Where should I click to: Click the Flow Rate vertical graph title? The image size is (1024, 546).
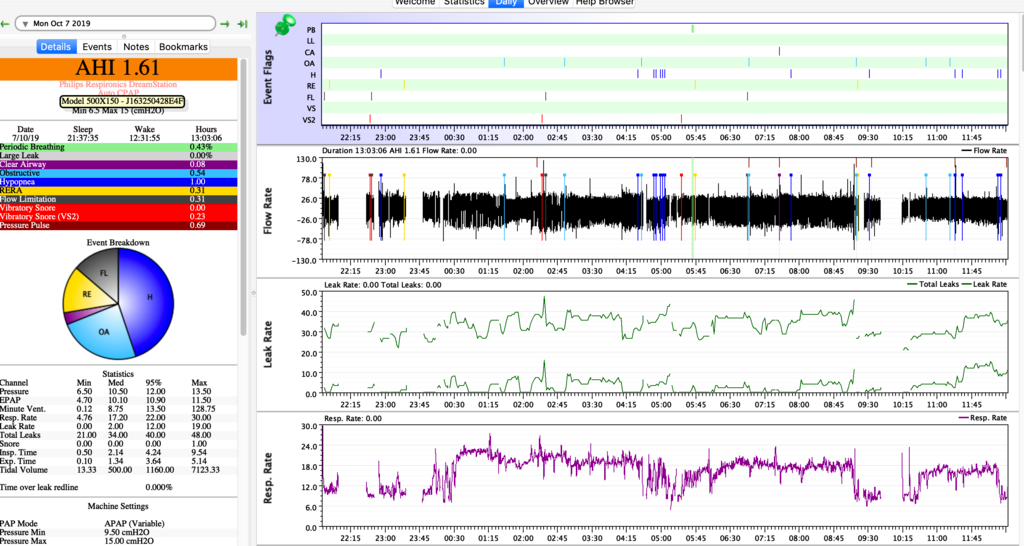[268, 211]
